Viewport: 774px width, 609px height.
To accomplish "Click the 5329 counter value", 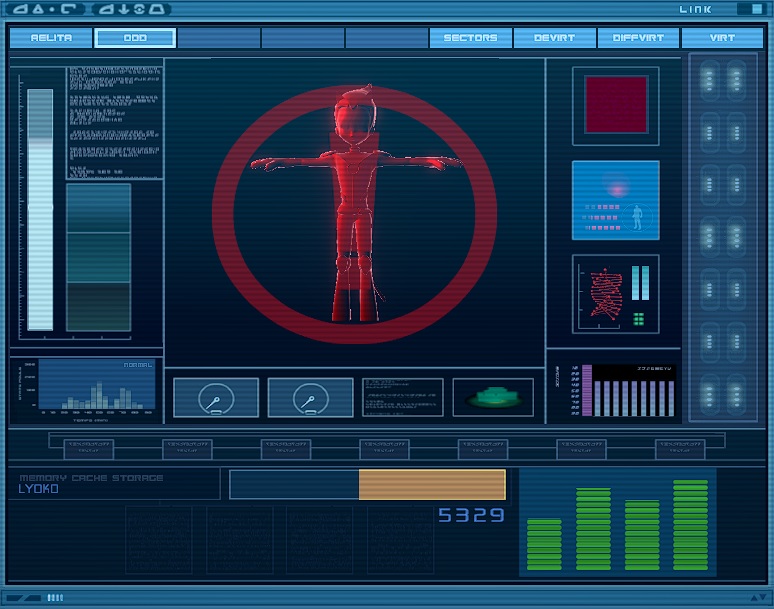I will [x=471, y=515].
